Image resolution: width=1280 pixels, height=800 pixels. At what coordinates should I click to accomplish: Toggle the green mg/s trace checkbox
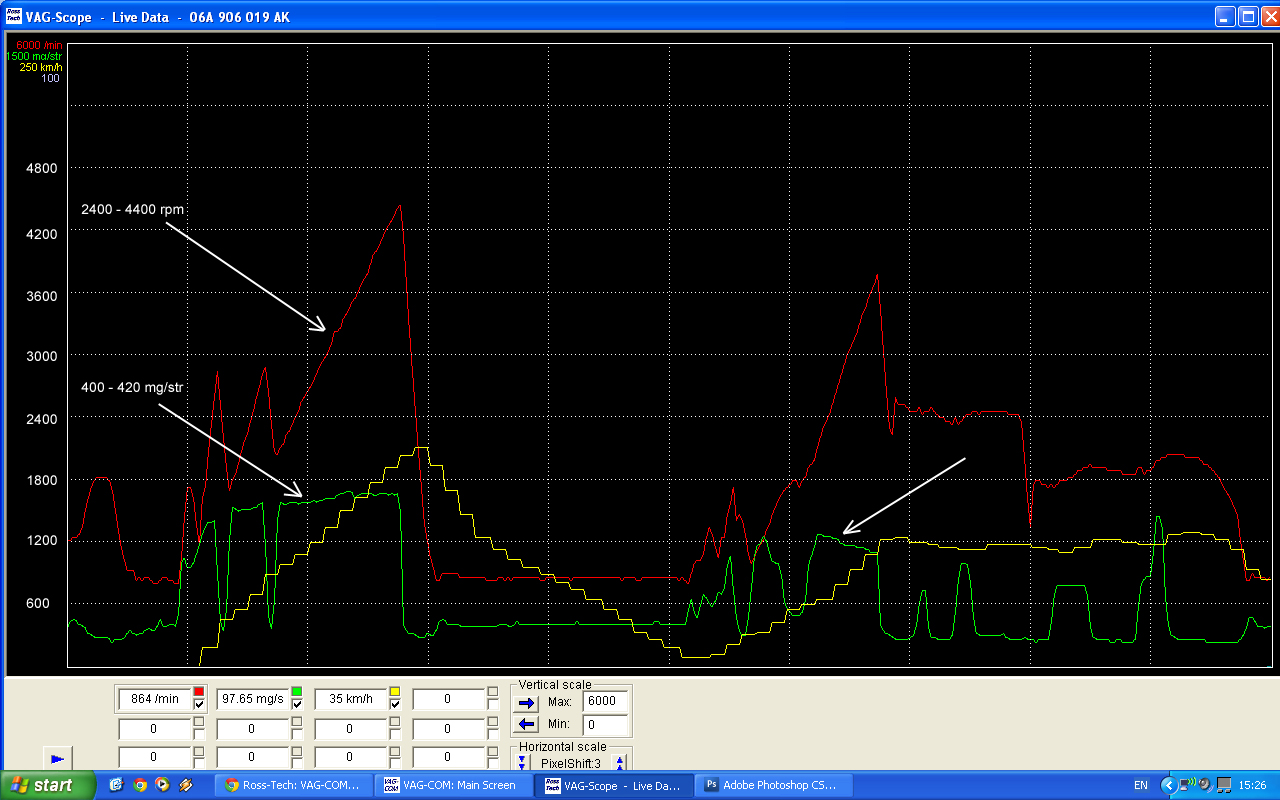click(x=297, y=706)
